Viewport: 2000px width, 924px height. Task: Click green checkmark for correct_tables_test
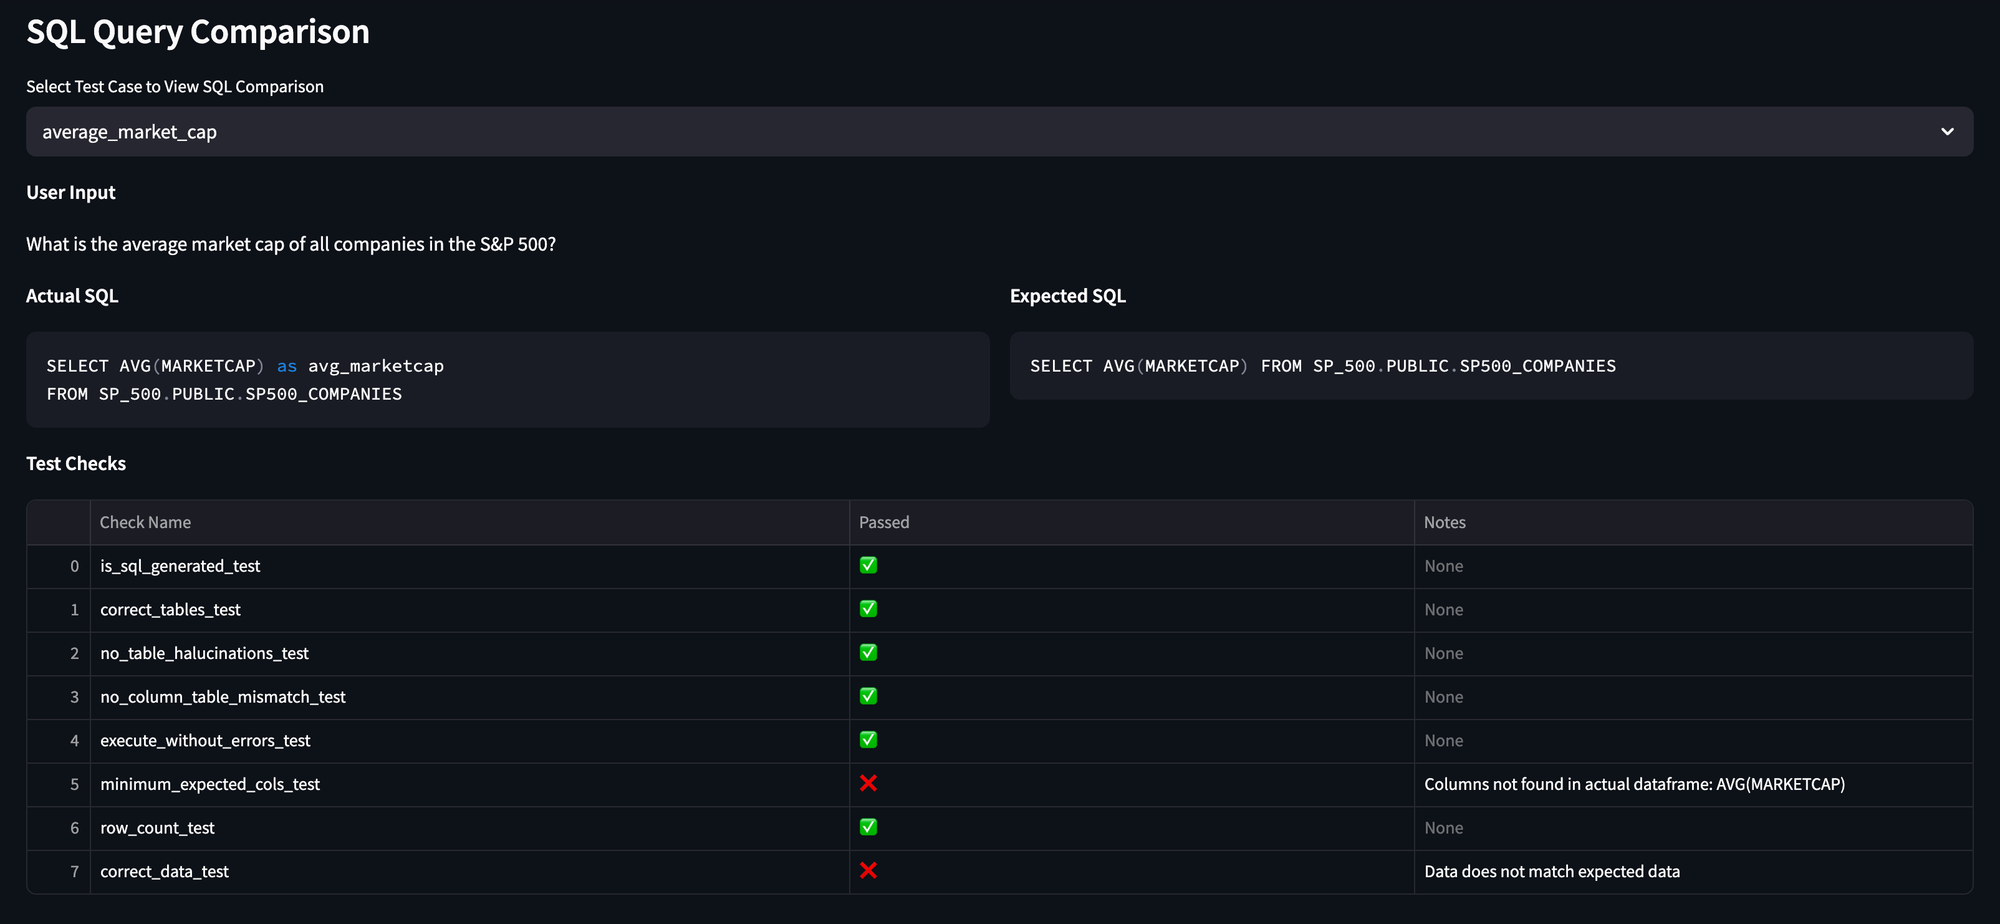[868, 609]
